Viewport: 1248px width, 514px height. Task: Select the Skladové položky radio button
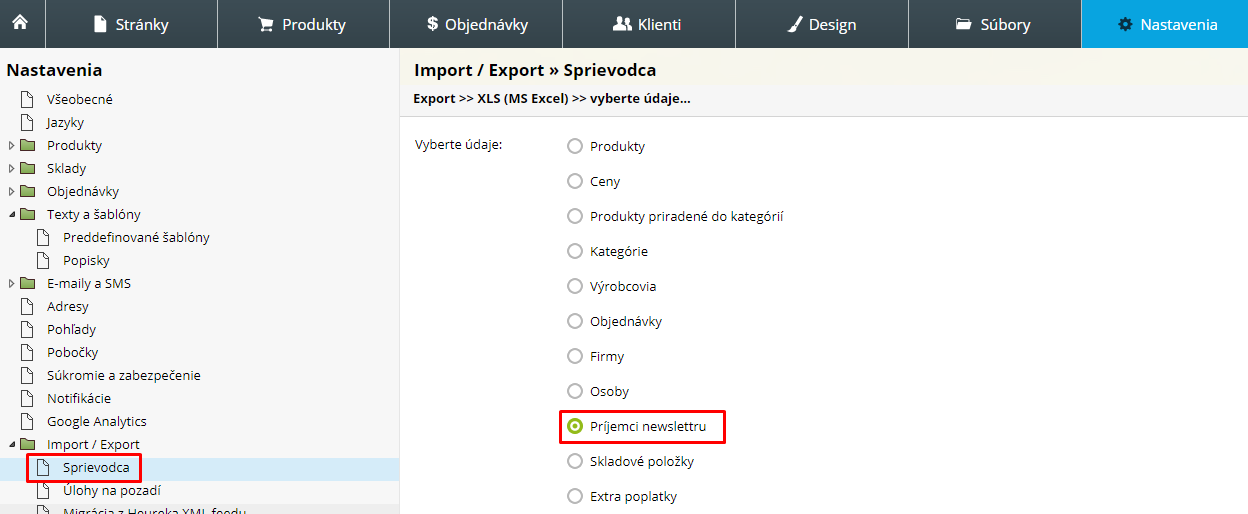[x=575, y=461]
